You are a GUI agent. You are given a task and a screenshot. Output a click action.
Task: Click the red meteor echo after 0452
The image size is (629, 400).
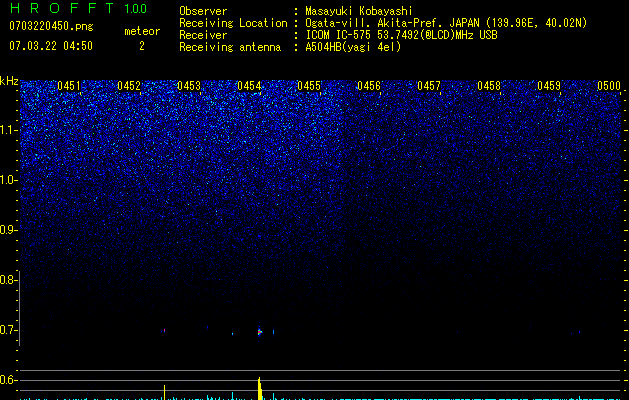coord(164,331)
